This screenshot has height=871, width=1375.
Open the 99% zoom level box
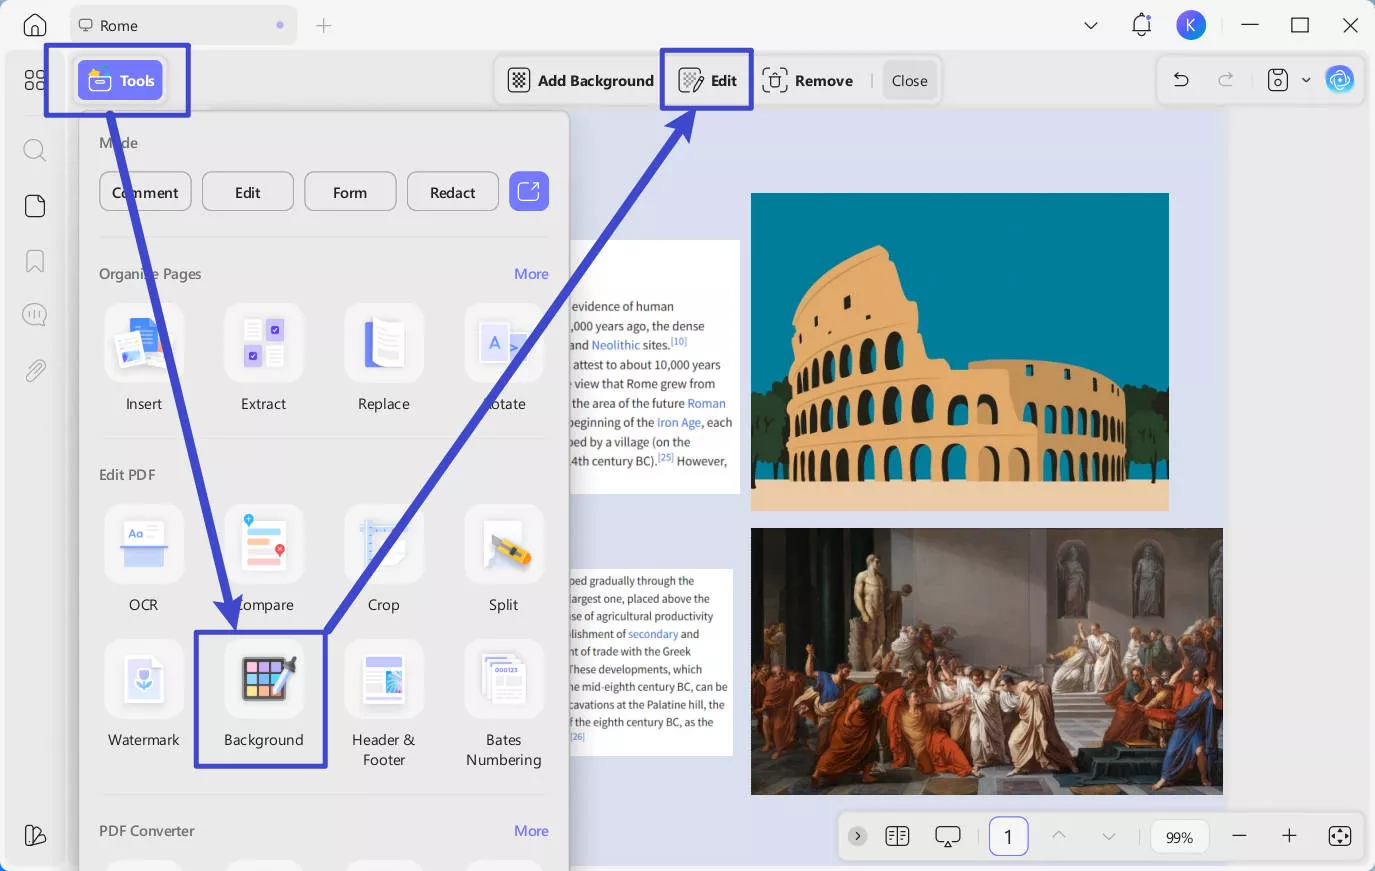pyautogui.click(x=1179, y=837)
